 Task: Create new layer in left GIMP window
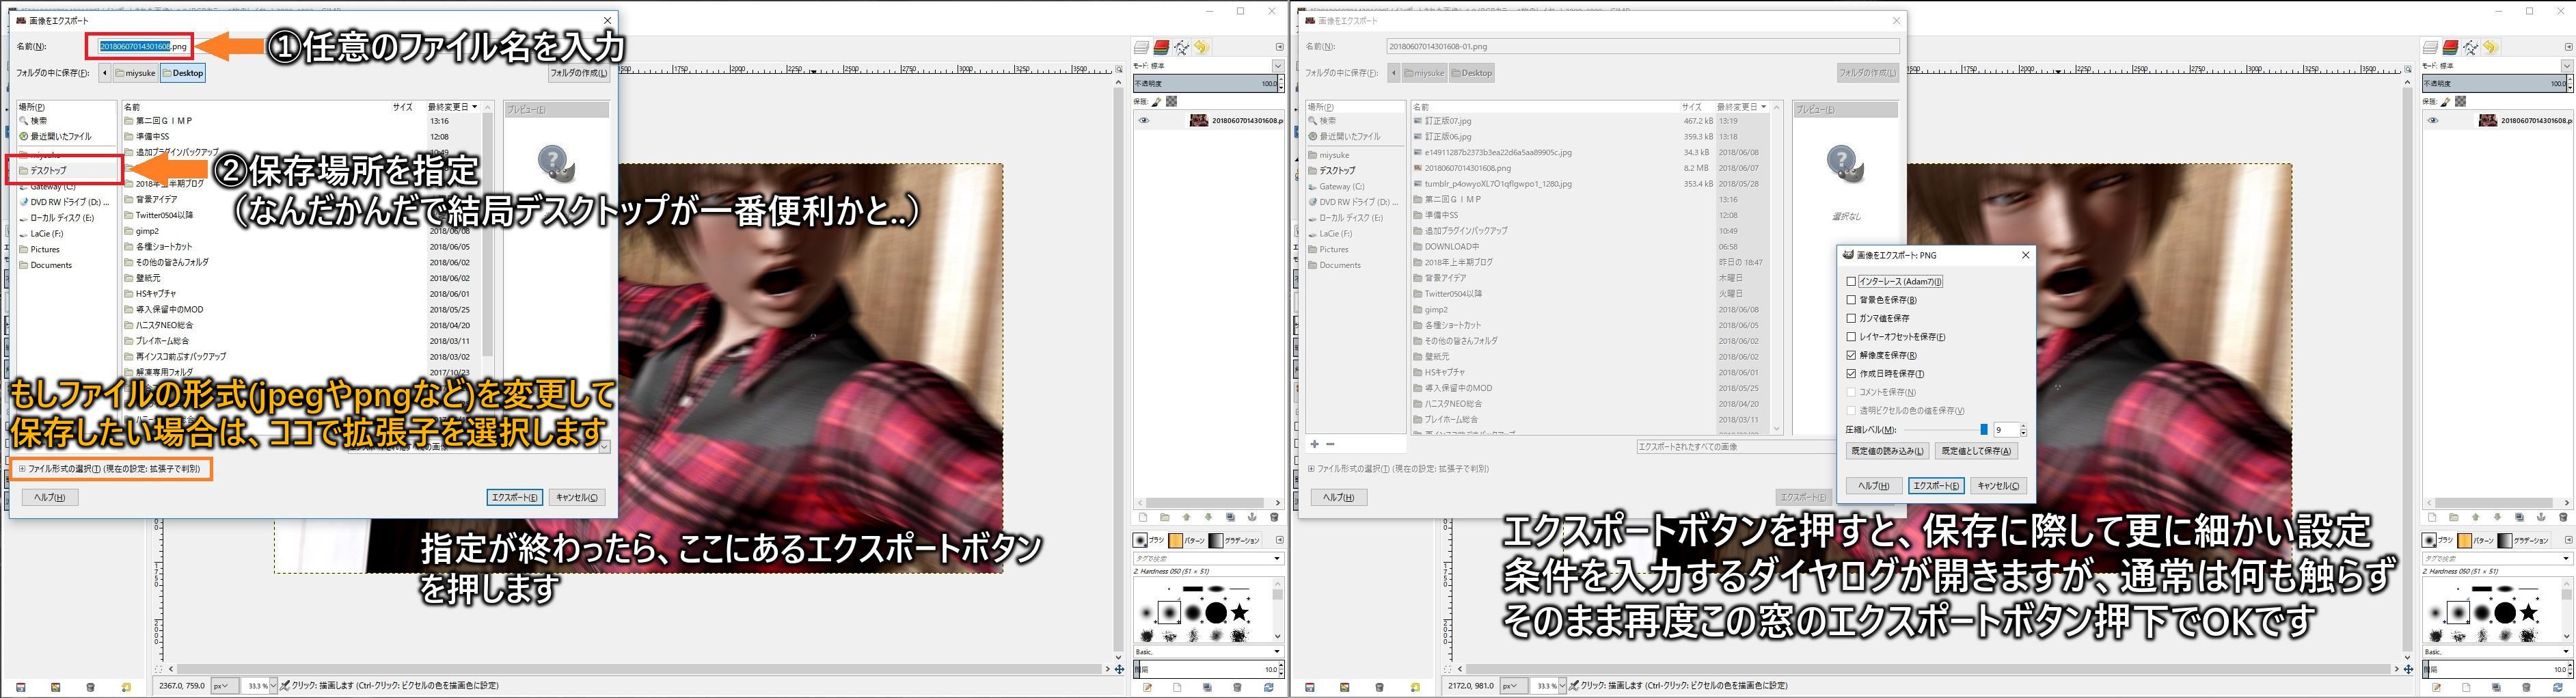coord(1142,517)
